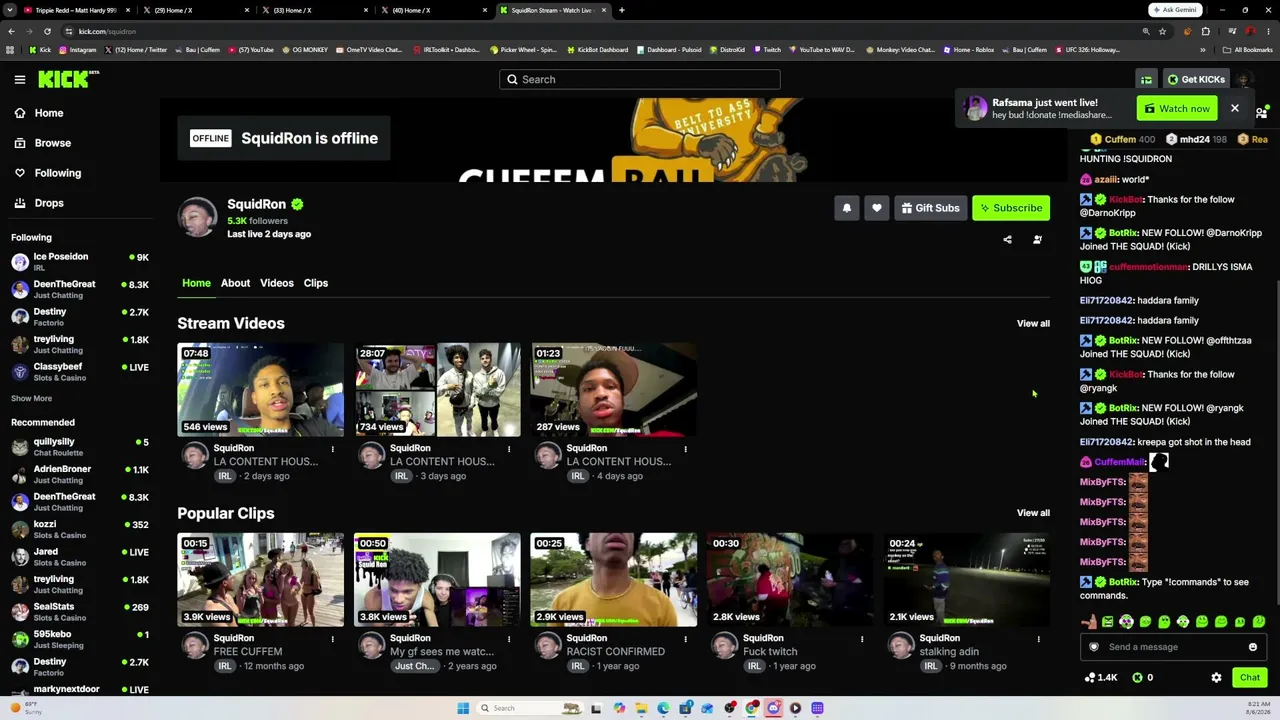Open Ice Poseidon's channel from Following

[80, 262]
